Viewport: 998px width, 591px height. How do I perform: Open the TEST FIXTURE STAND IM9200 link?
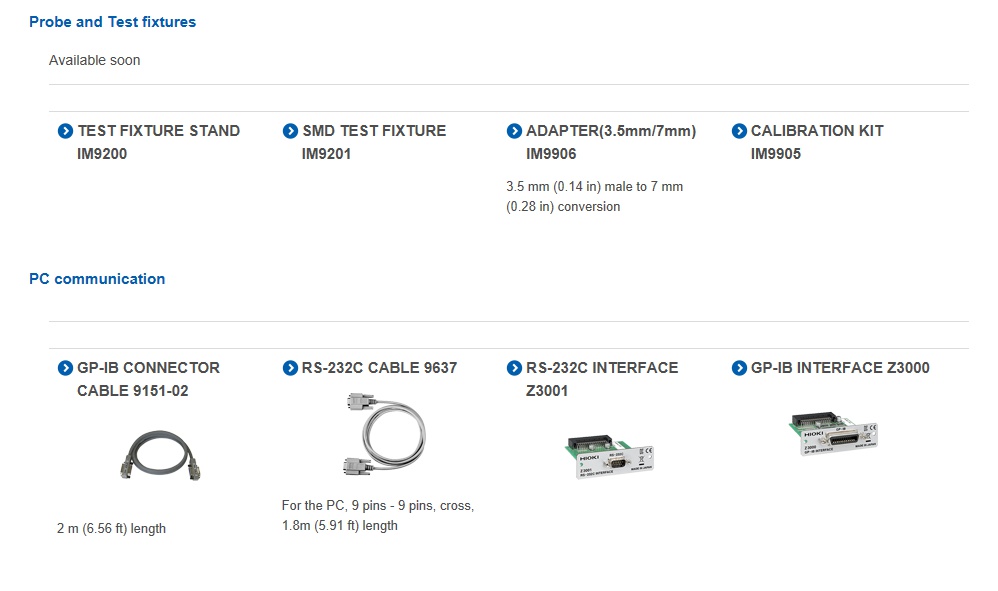click(158, 142)
